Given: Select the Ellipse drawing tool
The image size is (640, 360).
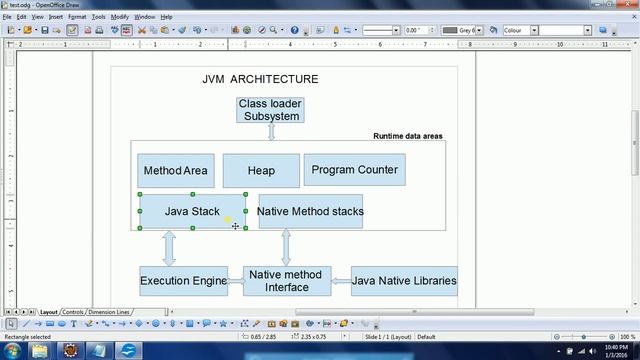Looking at the screenshot, I should click(x=62, y=324).
